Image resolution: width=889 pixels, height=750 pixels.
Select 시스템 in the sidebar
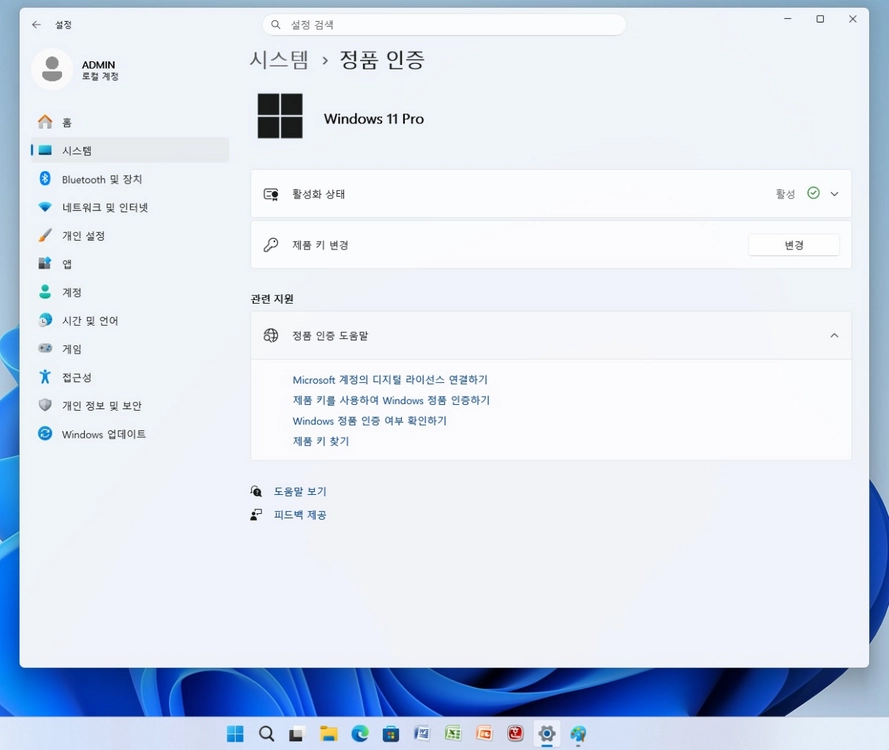(130, 150)
